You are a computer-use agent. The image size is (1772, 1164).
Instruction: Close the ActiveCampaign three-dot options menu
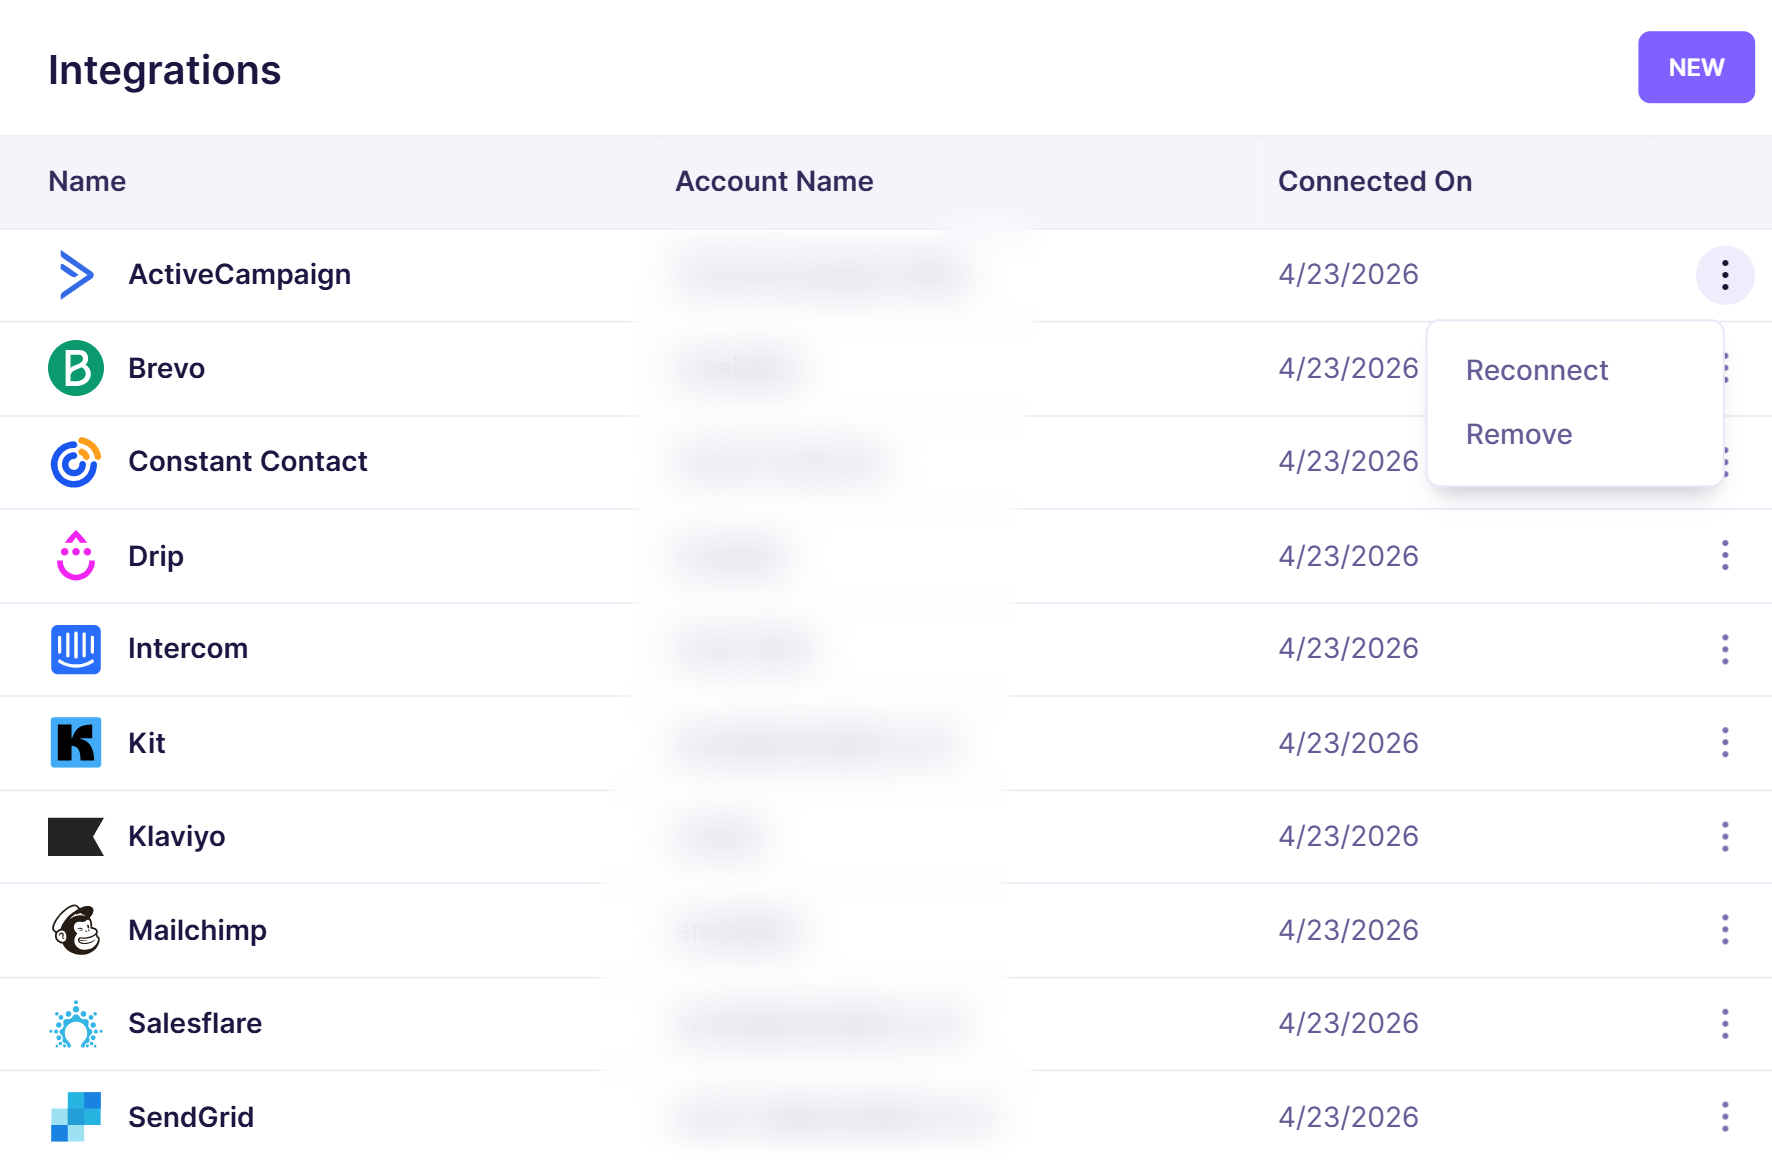coord(1725,275)
